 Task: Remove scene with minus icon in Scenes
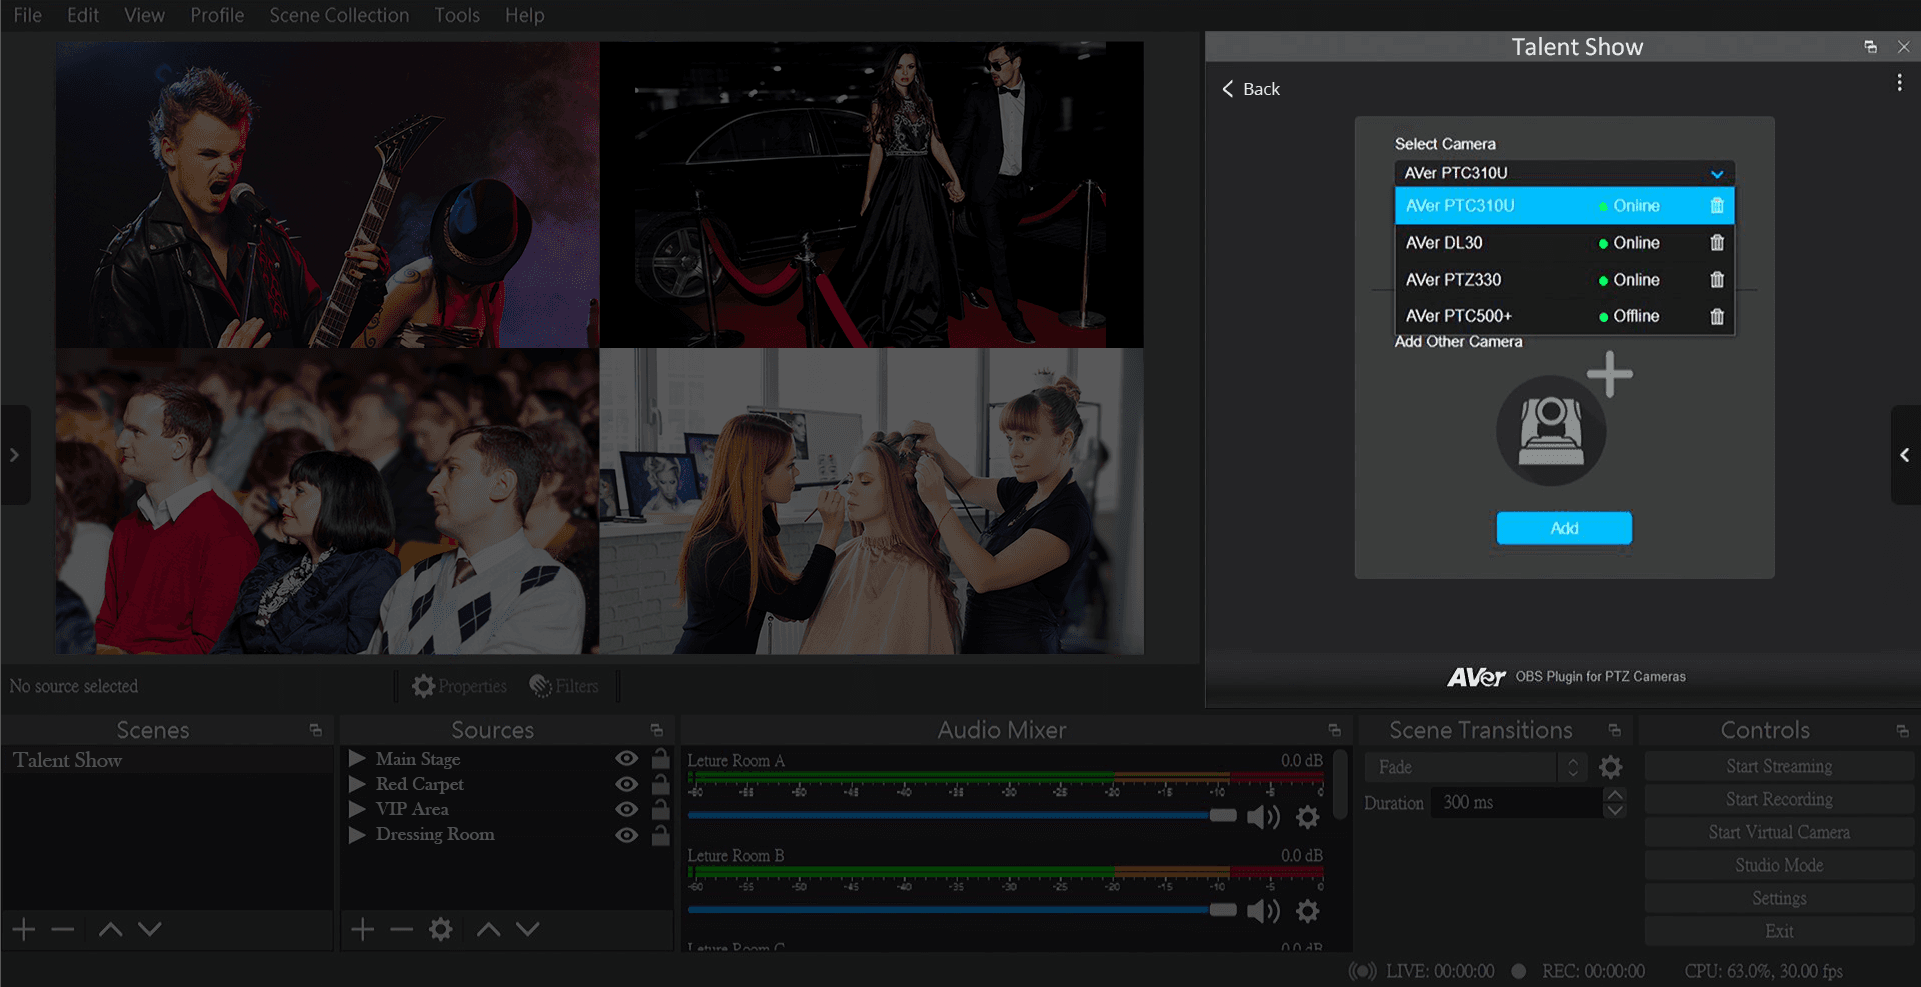[63, 929]
